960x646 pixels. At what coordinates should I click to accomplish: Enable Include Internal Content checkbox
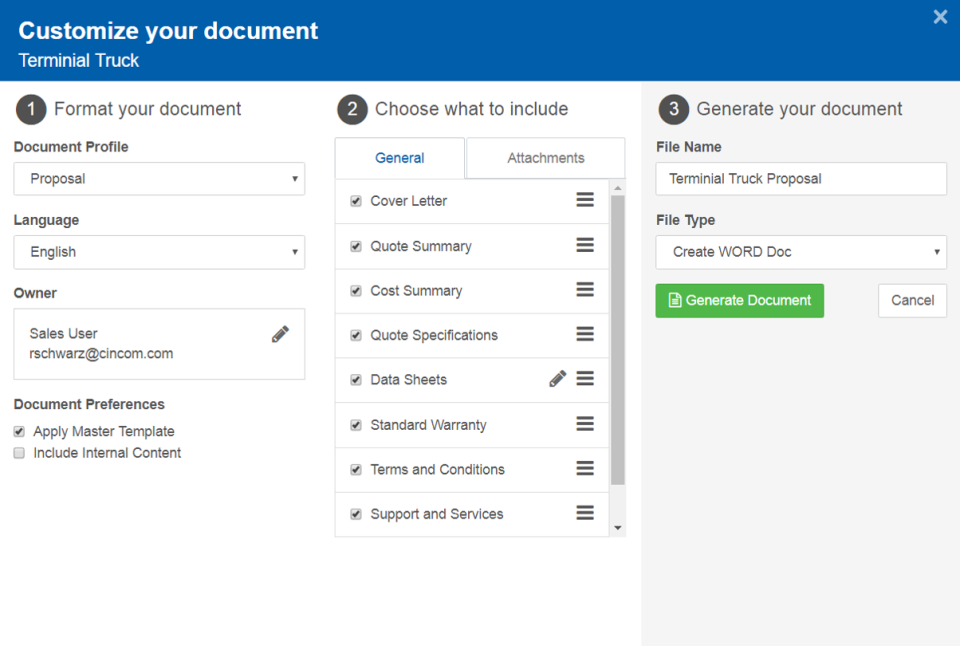click(19, 453)
